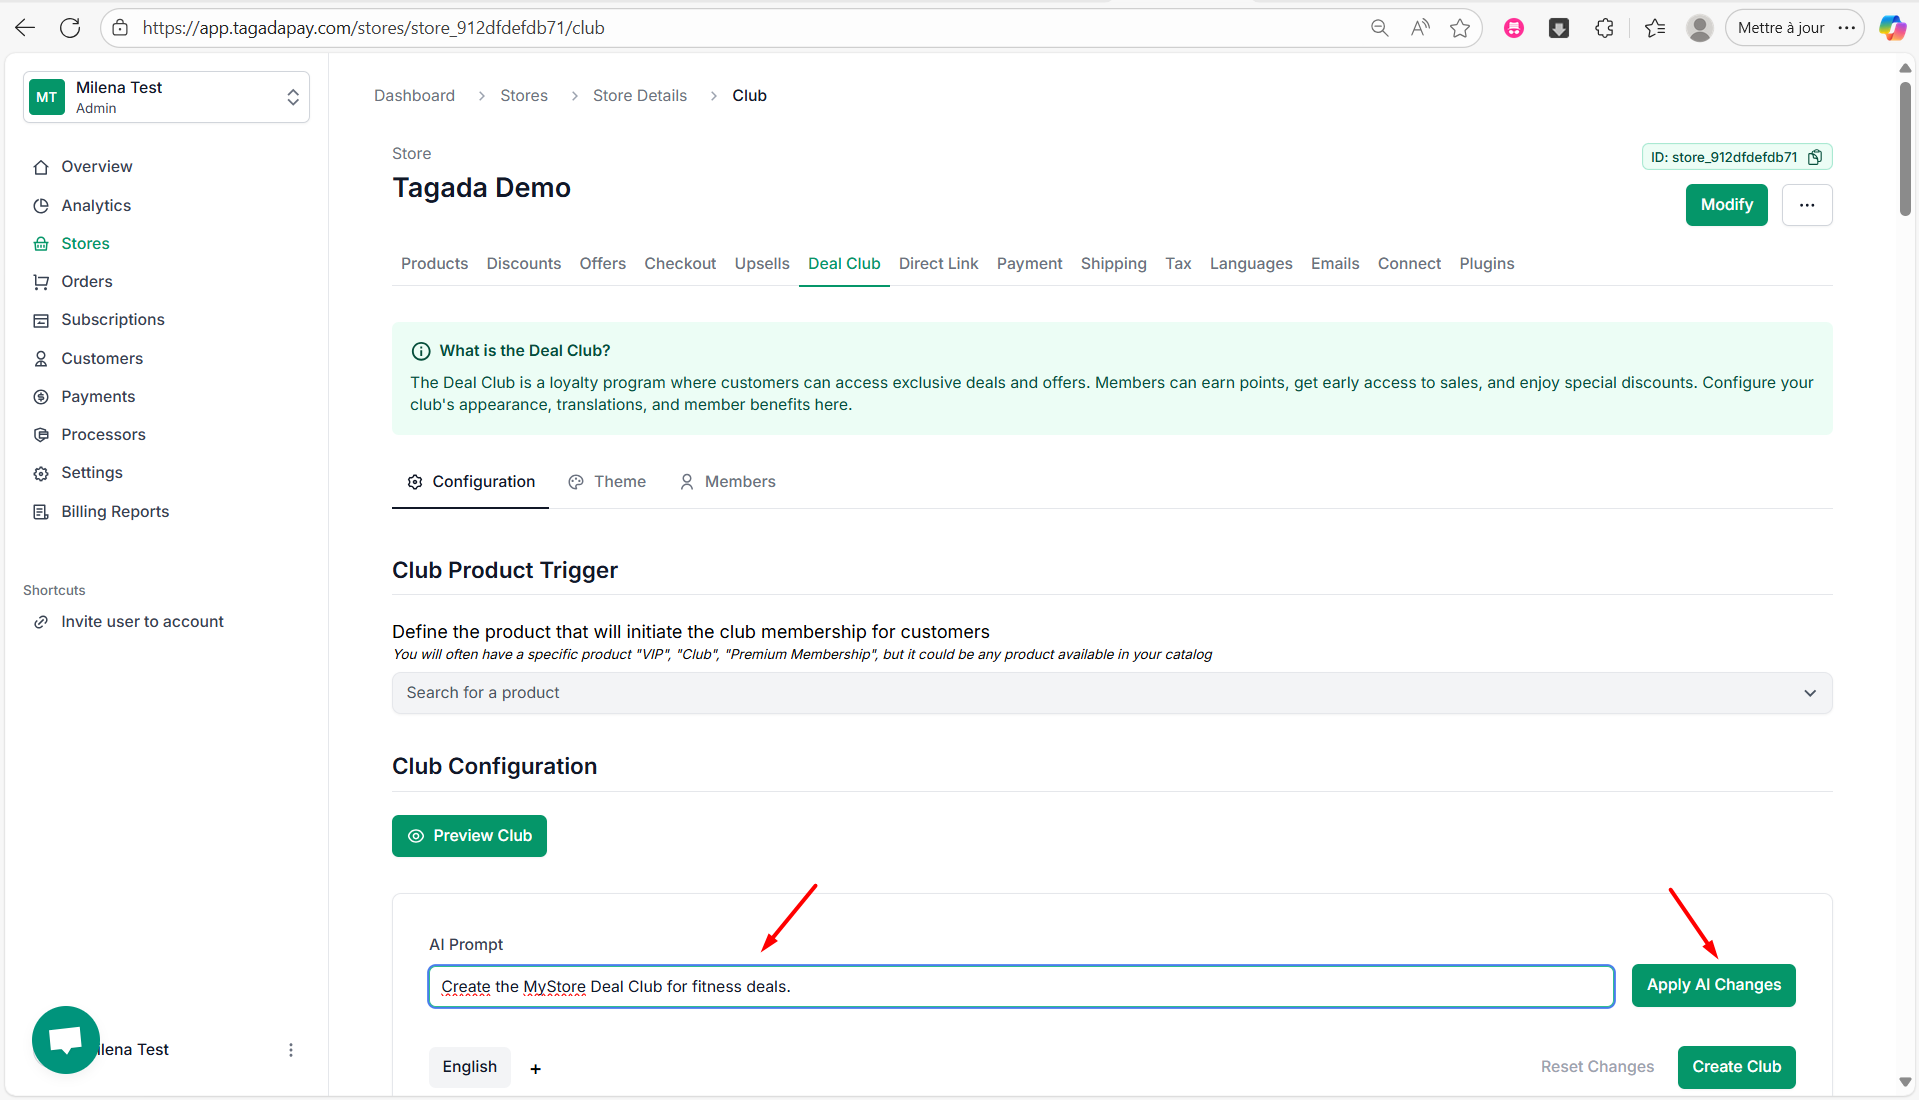View site info lock icon
The image size is (1919, 1100).
(120, 28)
